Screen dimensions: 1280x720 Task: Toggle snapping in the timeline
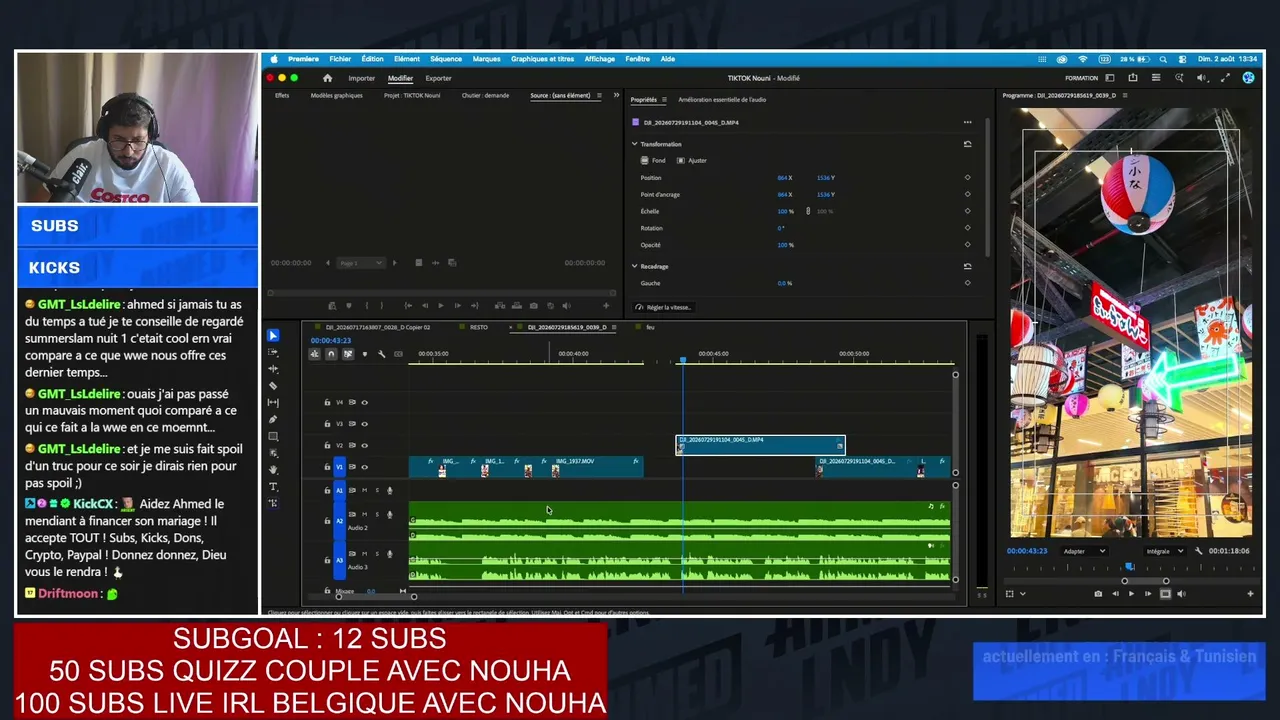331,354
